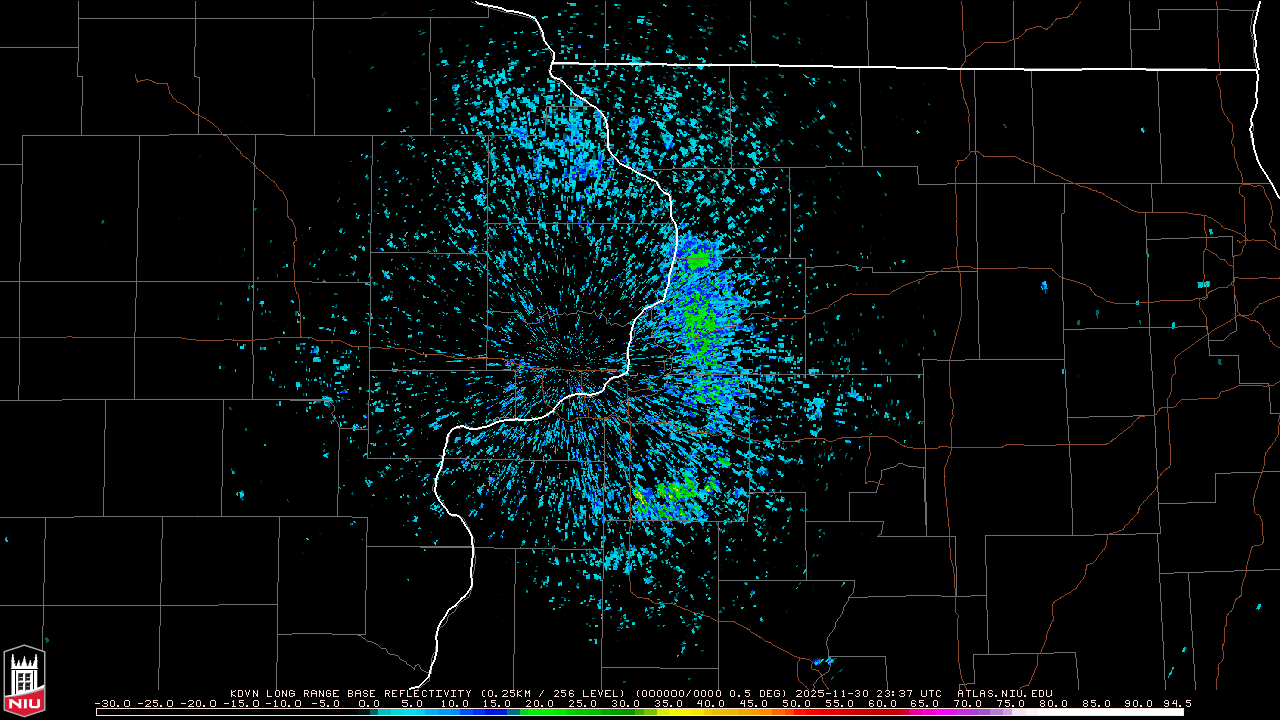
Task: Click the 35.0 scale label
Action: pos(670,703)
